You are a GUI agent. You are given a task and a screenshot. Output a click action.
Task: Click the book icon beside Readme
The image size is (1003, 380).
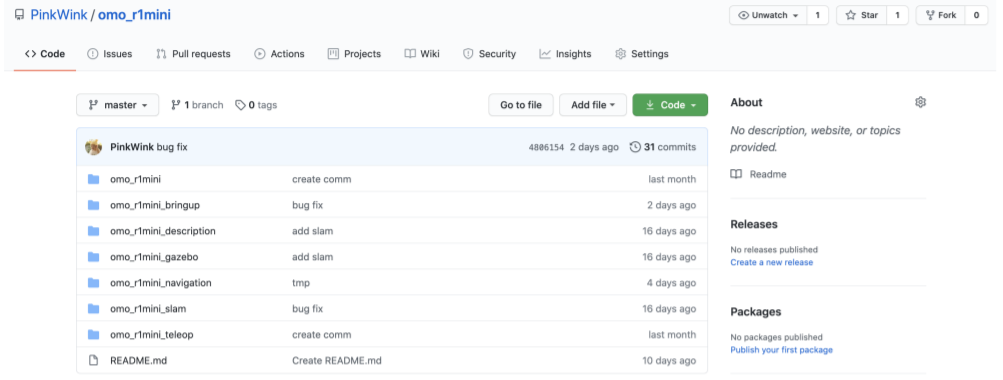(x=736, y=174)
